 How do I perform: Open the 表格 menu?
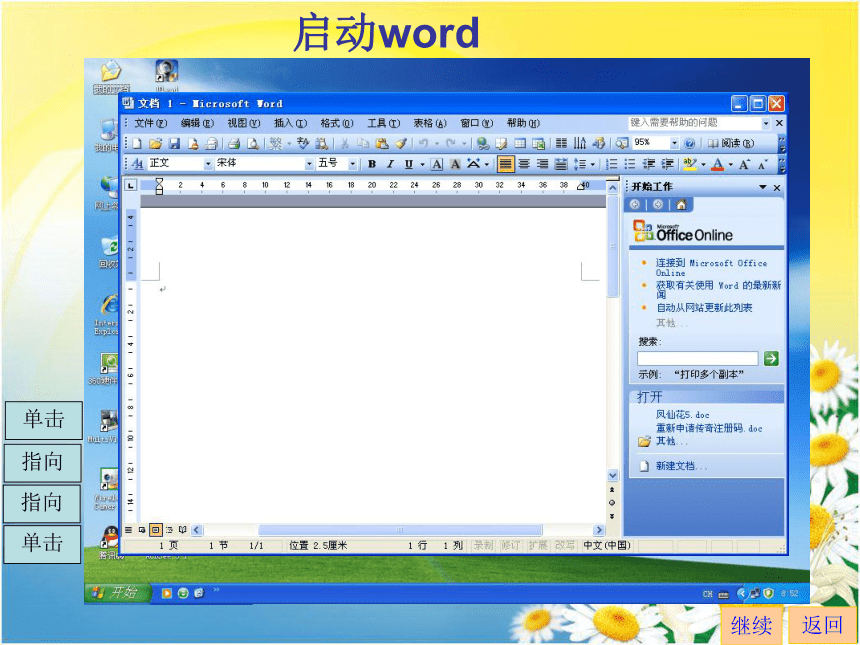(x=430, y=123)
